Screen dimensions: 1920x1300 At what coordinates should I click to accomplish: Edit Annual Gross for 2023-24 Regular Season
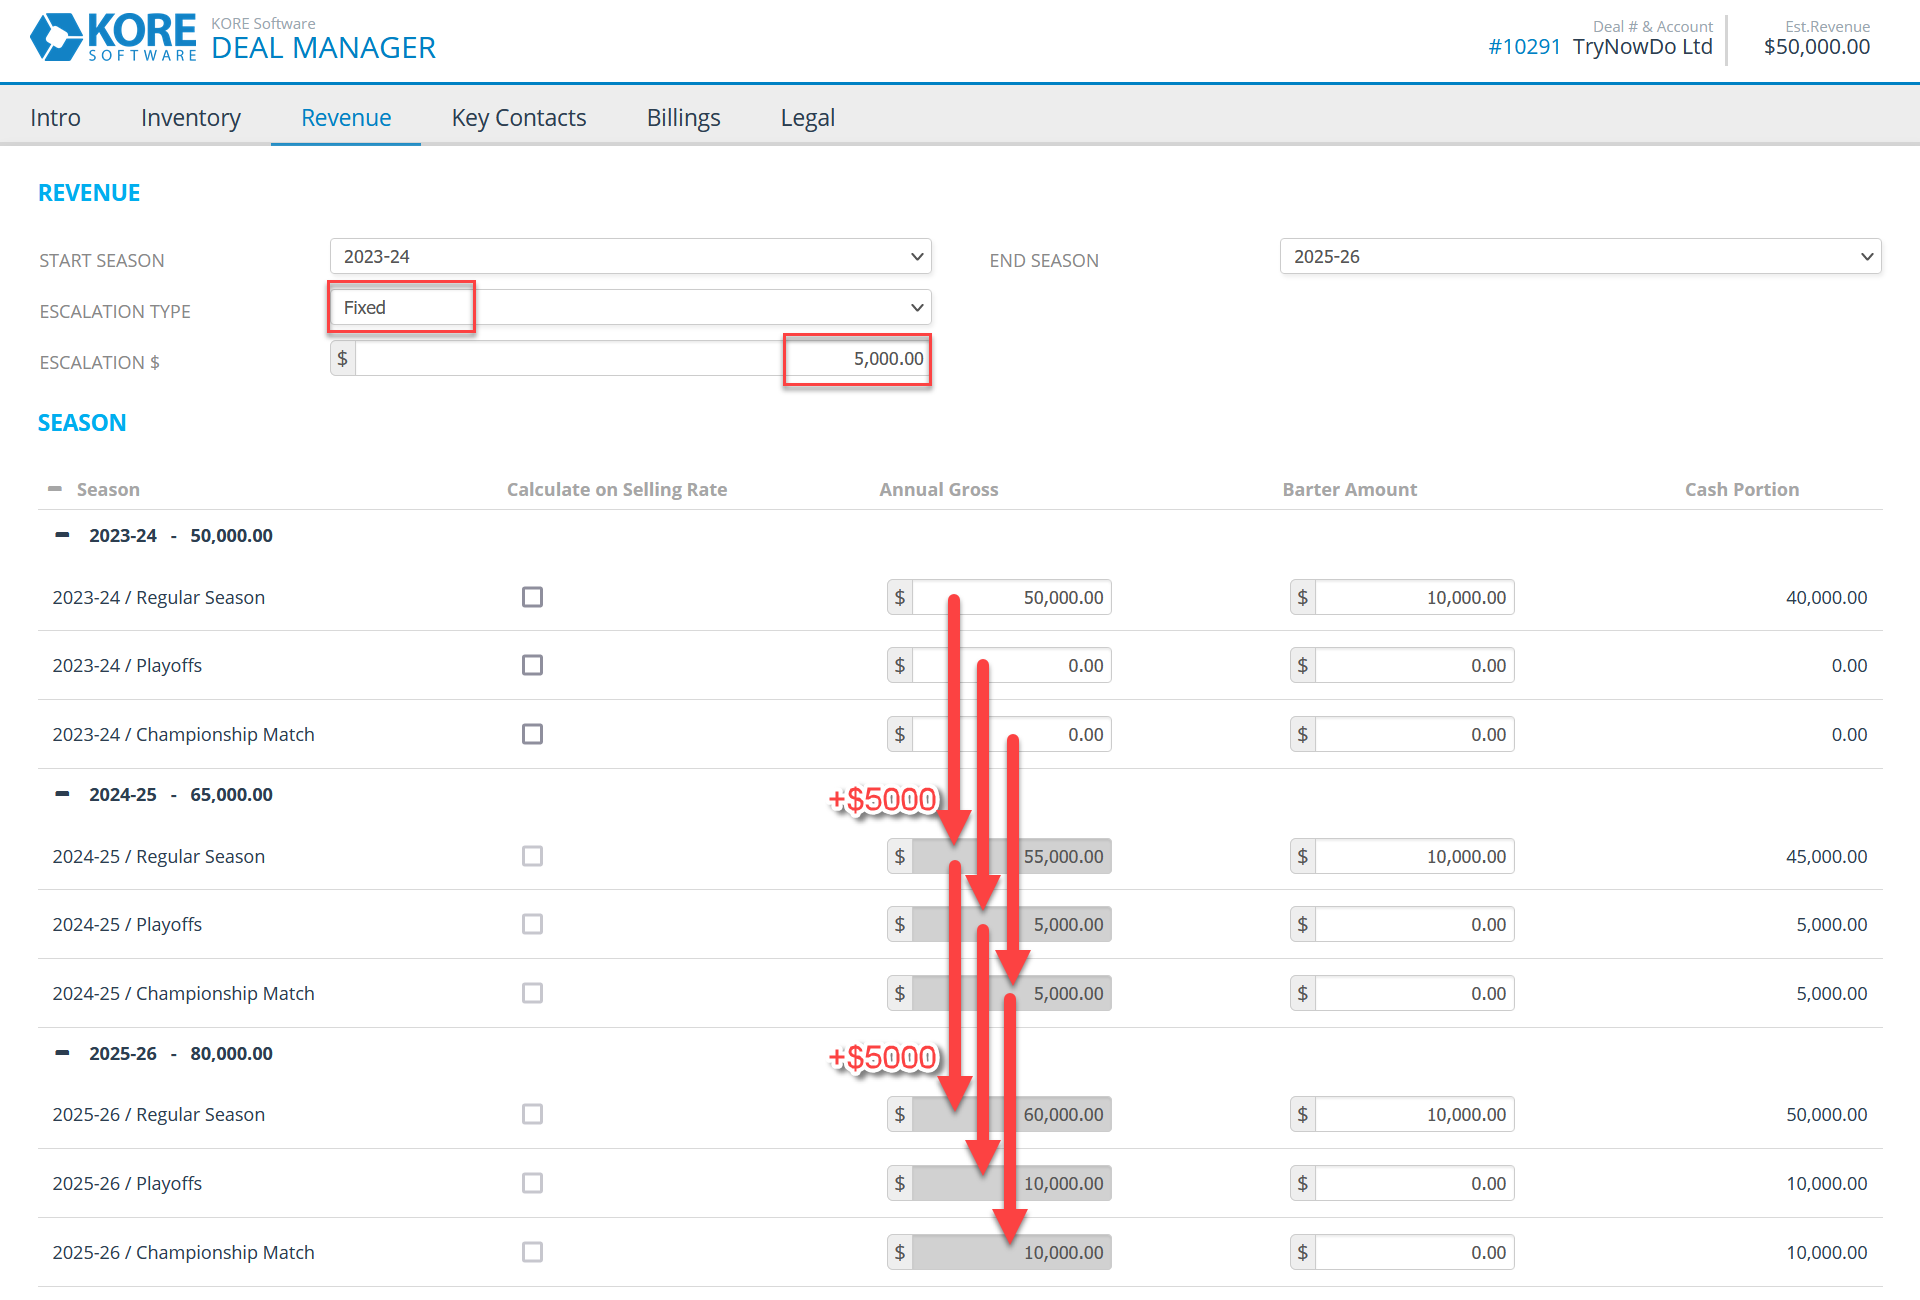click(1012, 597)
